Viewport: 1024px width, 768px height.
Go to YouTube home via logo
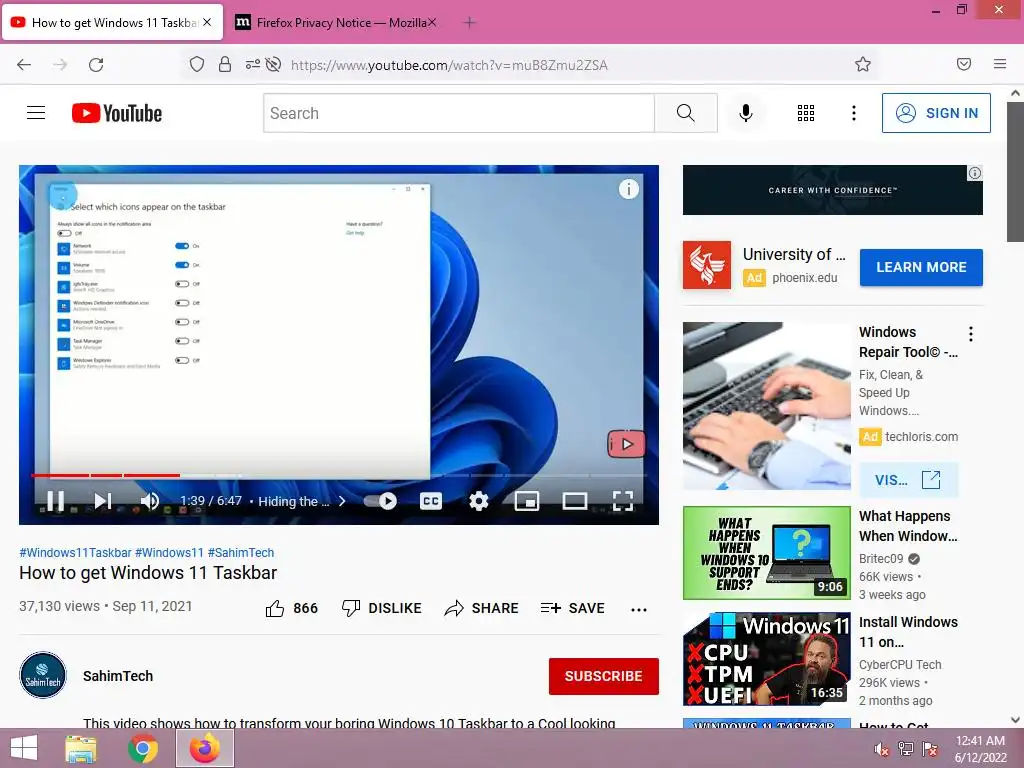[x=117, y=113]
